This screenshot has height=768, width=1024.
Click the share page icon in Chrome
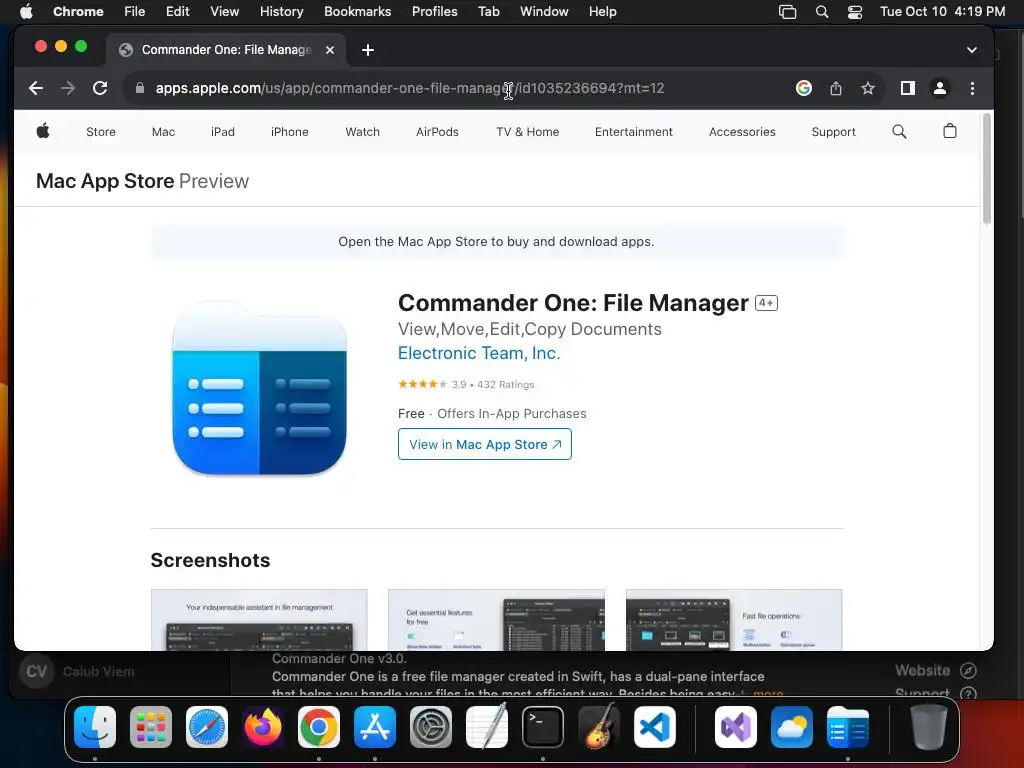[x=836, y=88]
